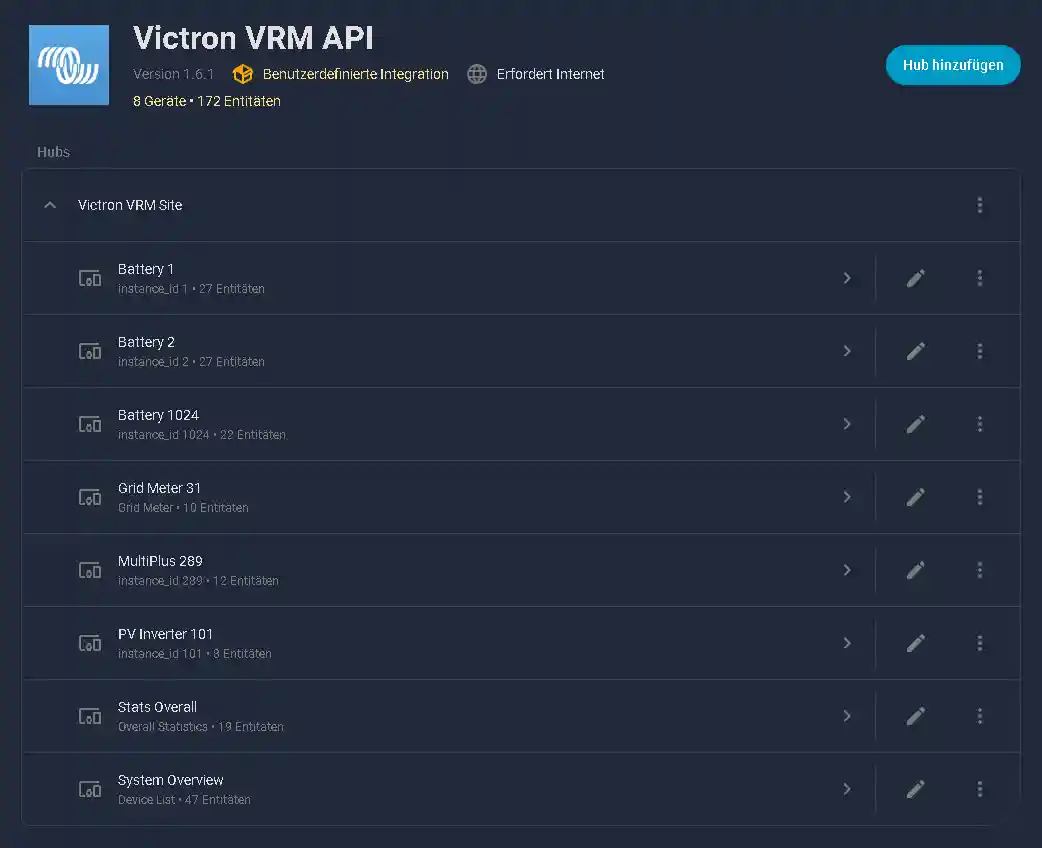
Task: Open the Grid Meter 31 three-dot menu
Action: point(980,498)
